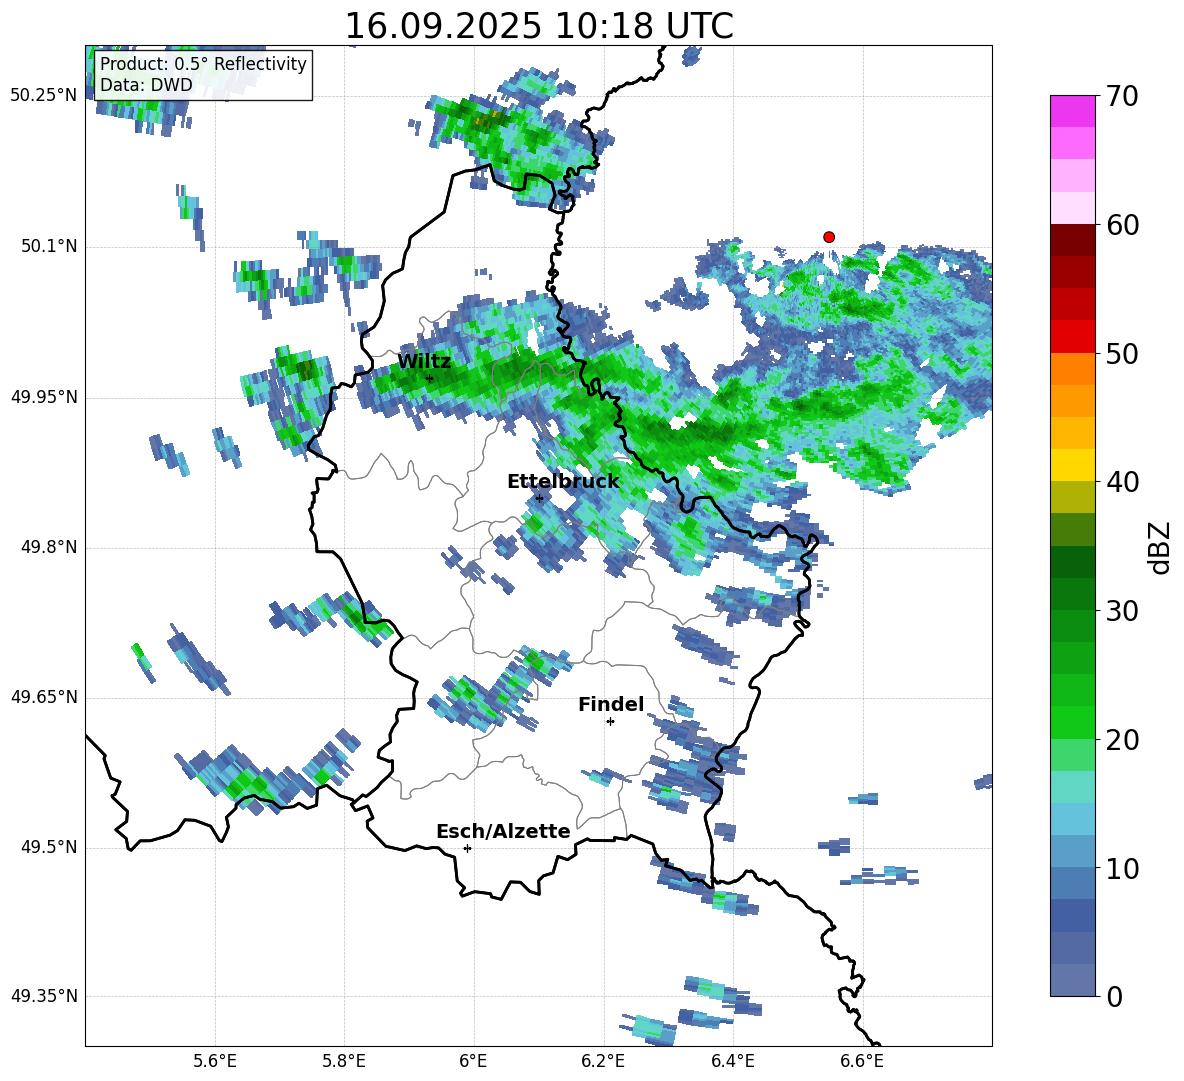Click the 49.65°N latitude label
The width and height of the screenshot is (1184, 1081).
[44, 697]
